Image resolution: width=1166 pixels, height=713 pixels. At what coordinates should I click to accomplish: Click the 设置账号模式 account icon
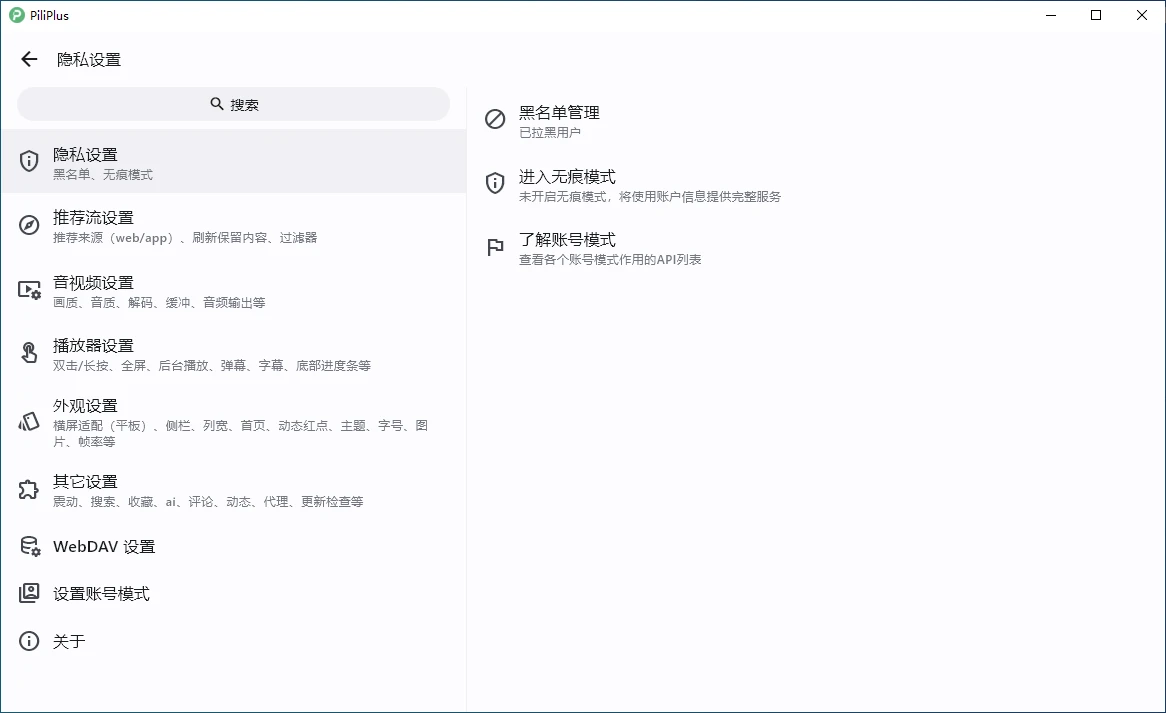tap(28, 593)
